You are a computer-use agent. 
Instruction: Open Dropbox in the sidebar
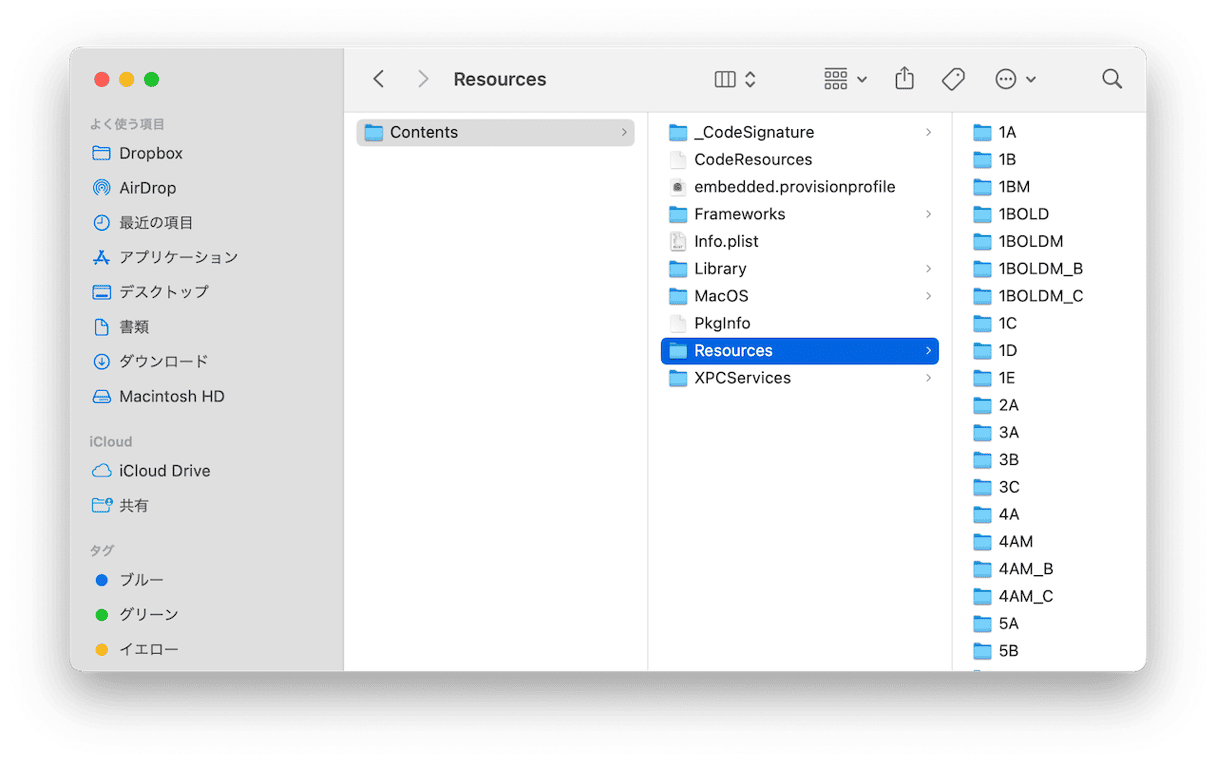point(150,153)
